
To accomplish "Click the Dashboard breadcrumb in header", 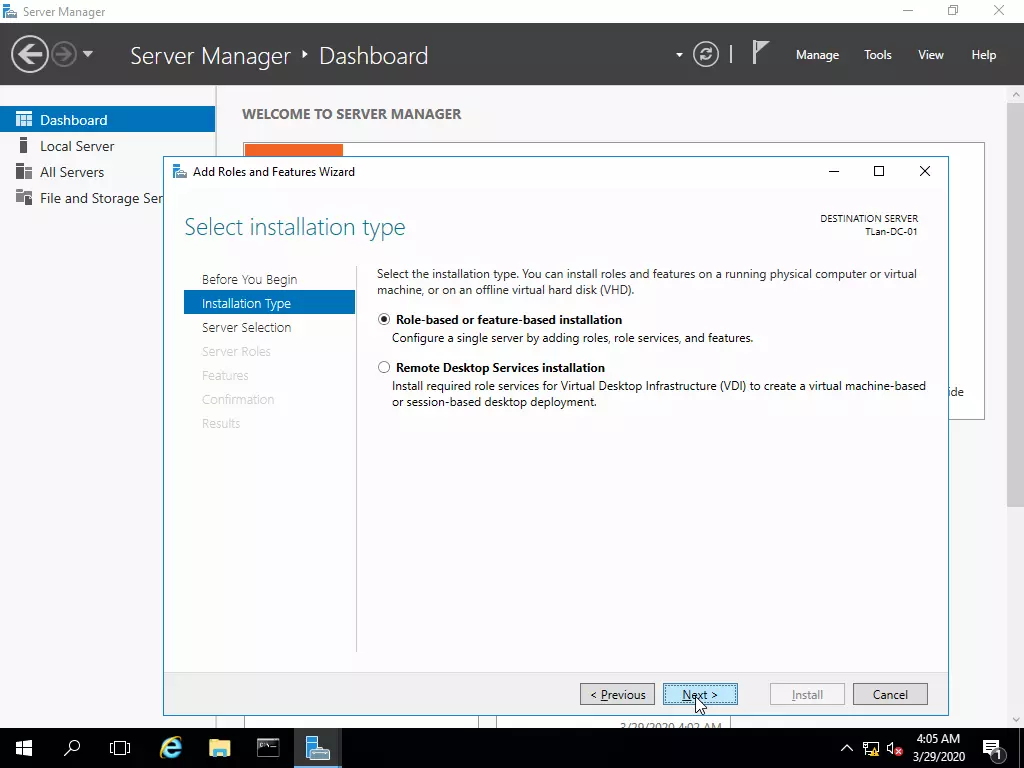I will click(x=374, y=56).
